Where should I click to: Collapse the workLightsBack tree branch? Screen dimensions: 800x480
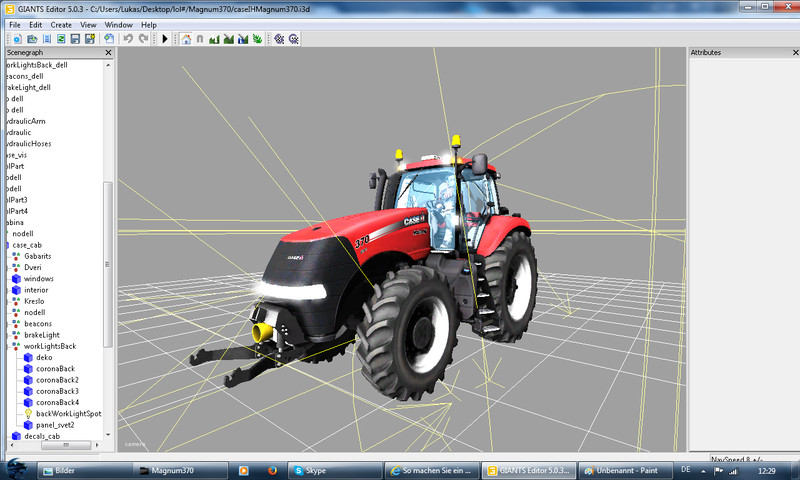pyautogui.click(x=8, y=346)
